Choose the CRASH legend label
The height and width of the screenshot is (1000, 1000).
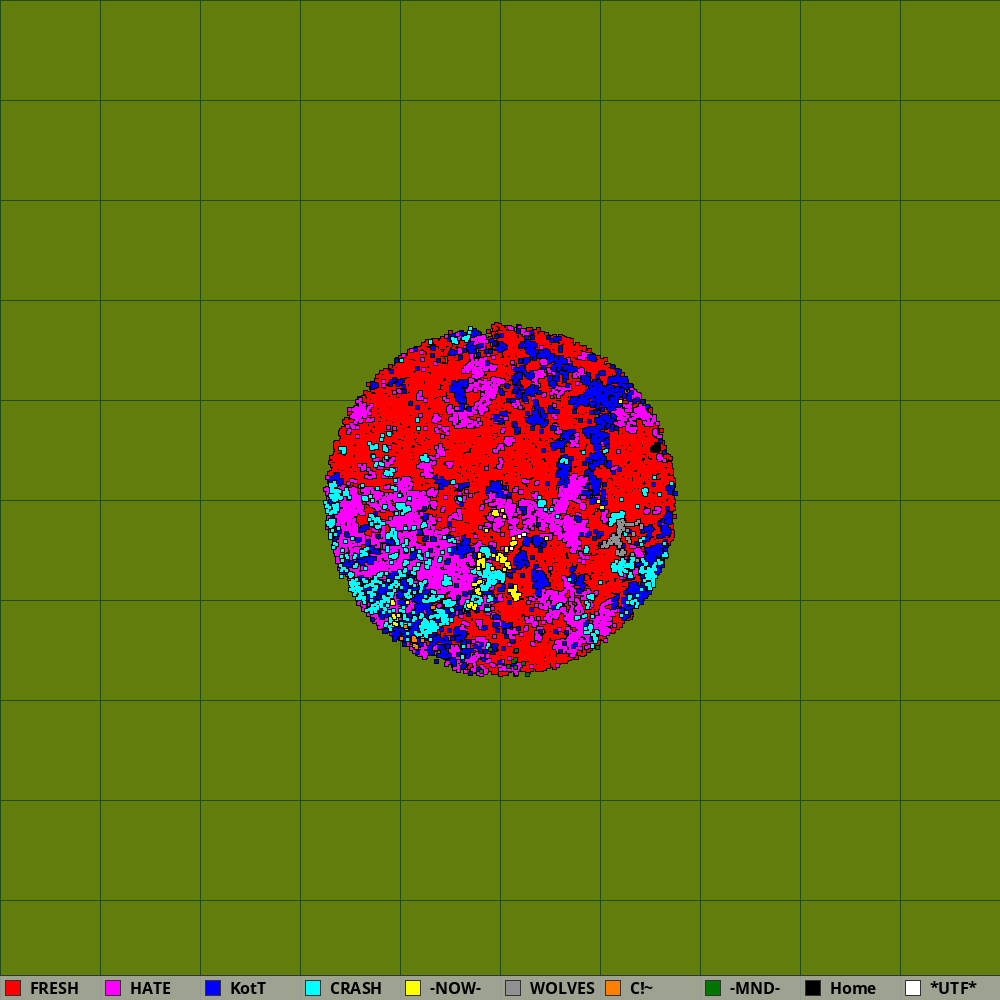point(355,989)
